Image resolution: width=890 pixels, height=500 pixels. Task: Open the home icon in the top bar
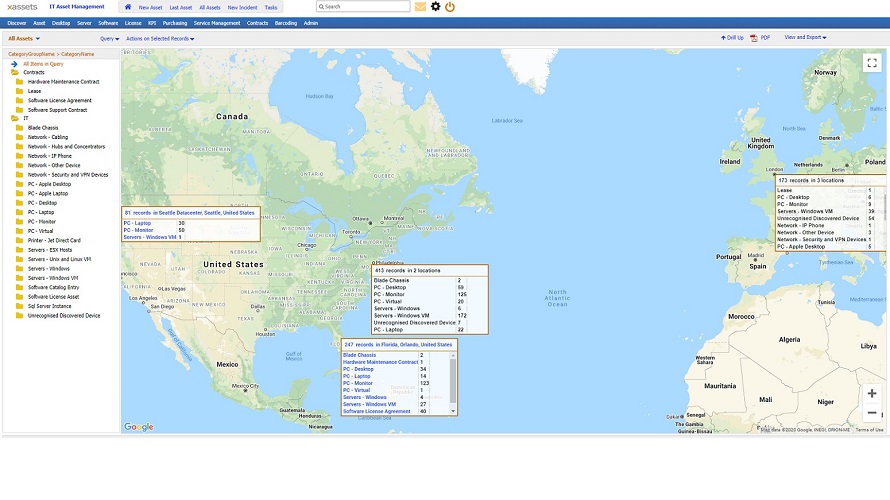pyautogui.click(x=128, y=7)
